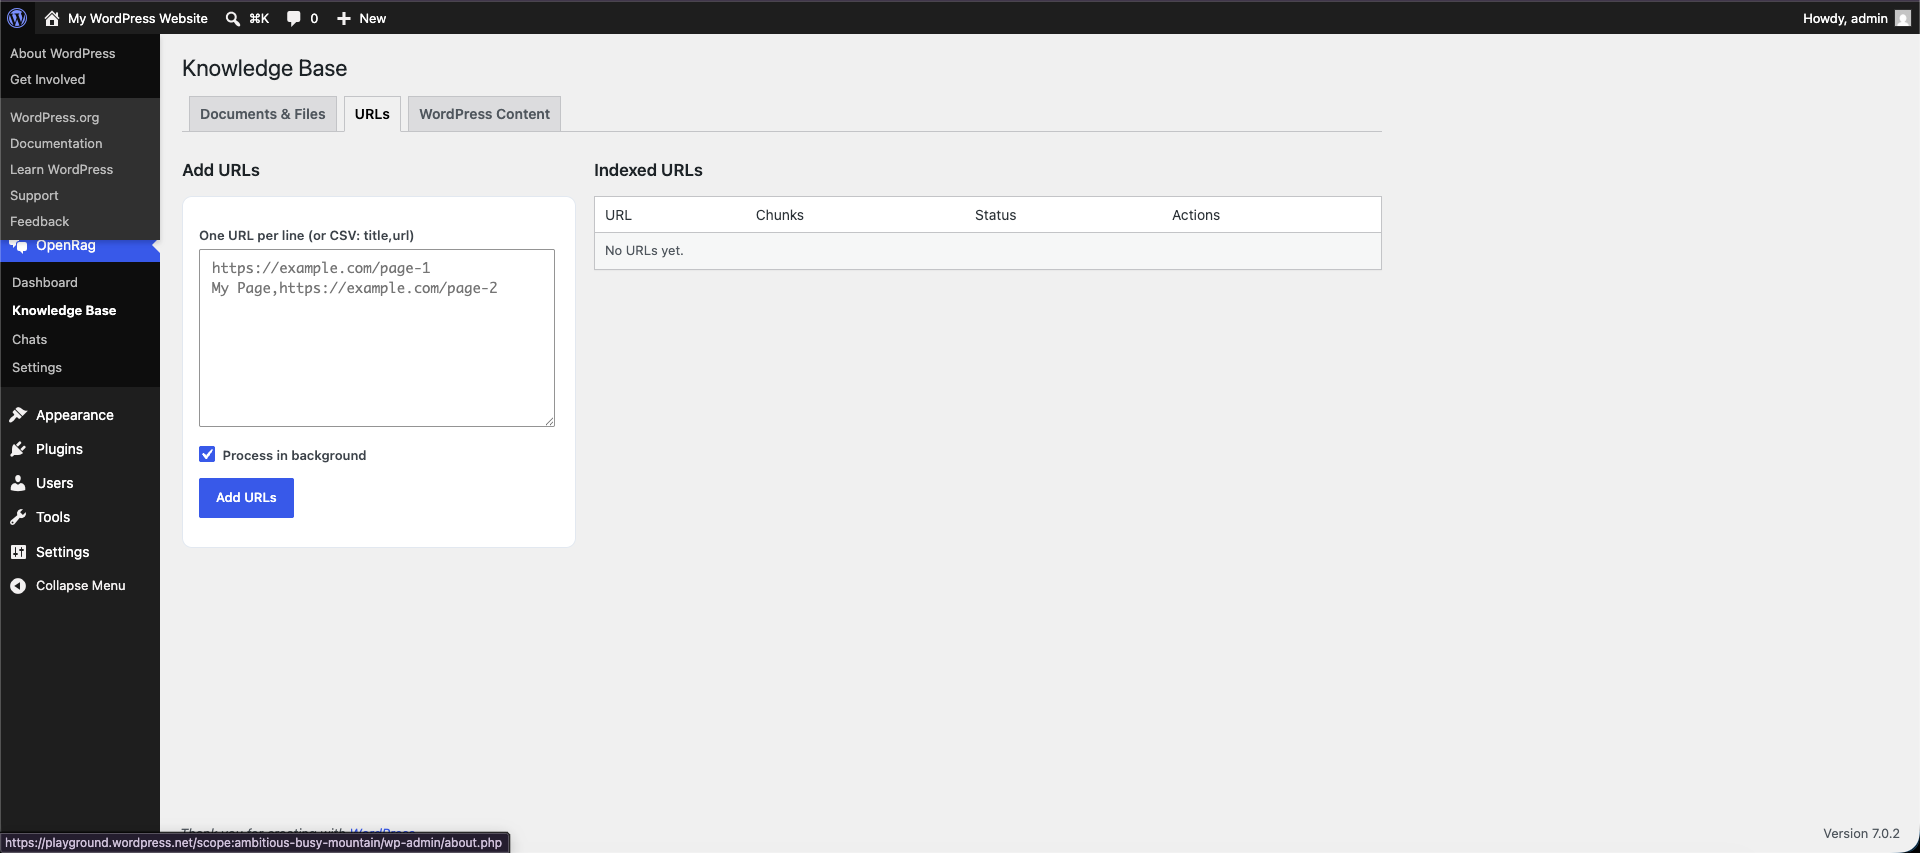Open Support menu item
This screenshot has height=853, width=1920.
coord(34,195)
